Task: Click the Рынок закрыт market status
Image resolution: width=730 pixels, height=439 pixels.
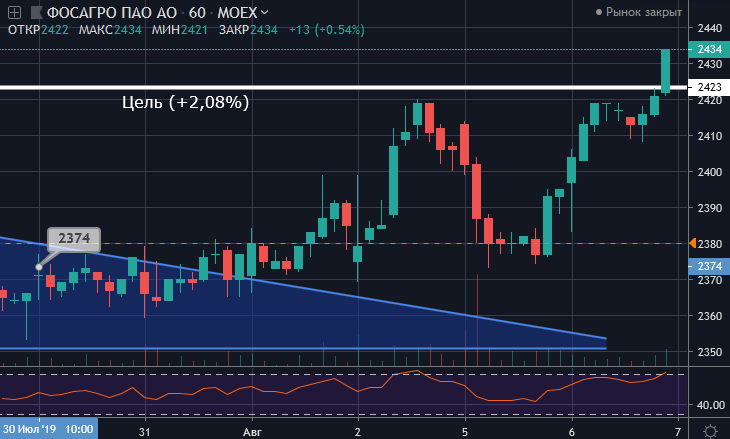Action: coord(639,12)
